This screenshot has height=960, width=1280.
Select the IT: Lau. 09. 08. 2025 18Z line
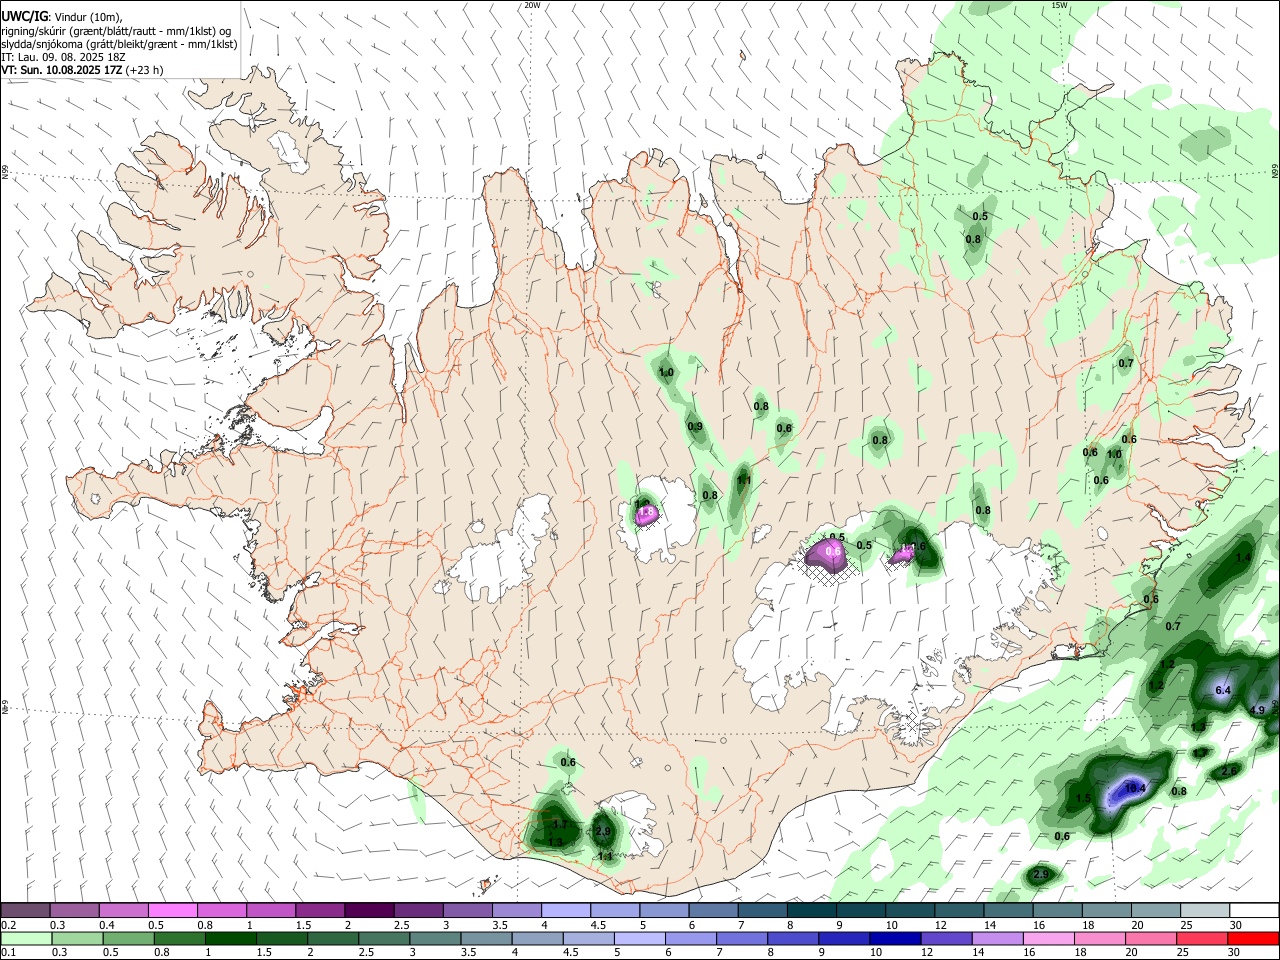pos(63,57)
